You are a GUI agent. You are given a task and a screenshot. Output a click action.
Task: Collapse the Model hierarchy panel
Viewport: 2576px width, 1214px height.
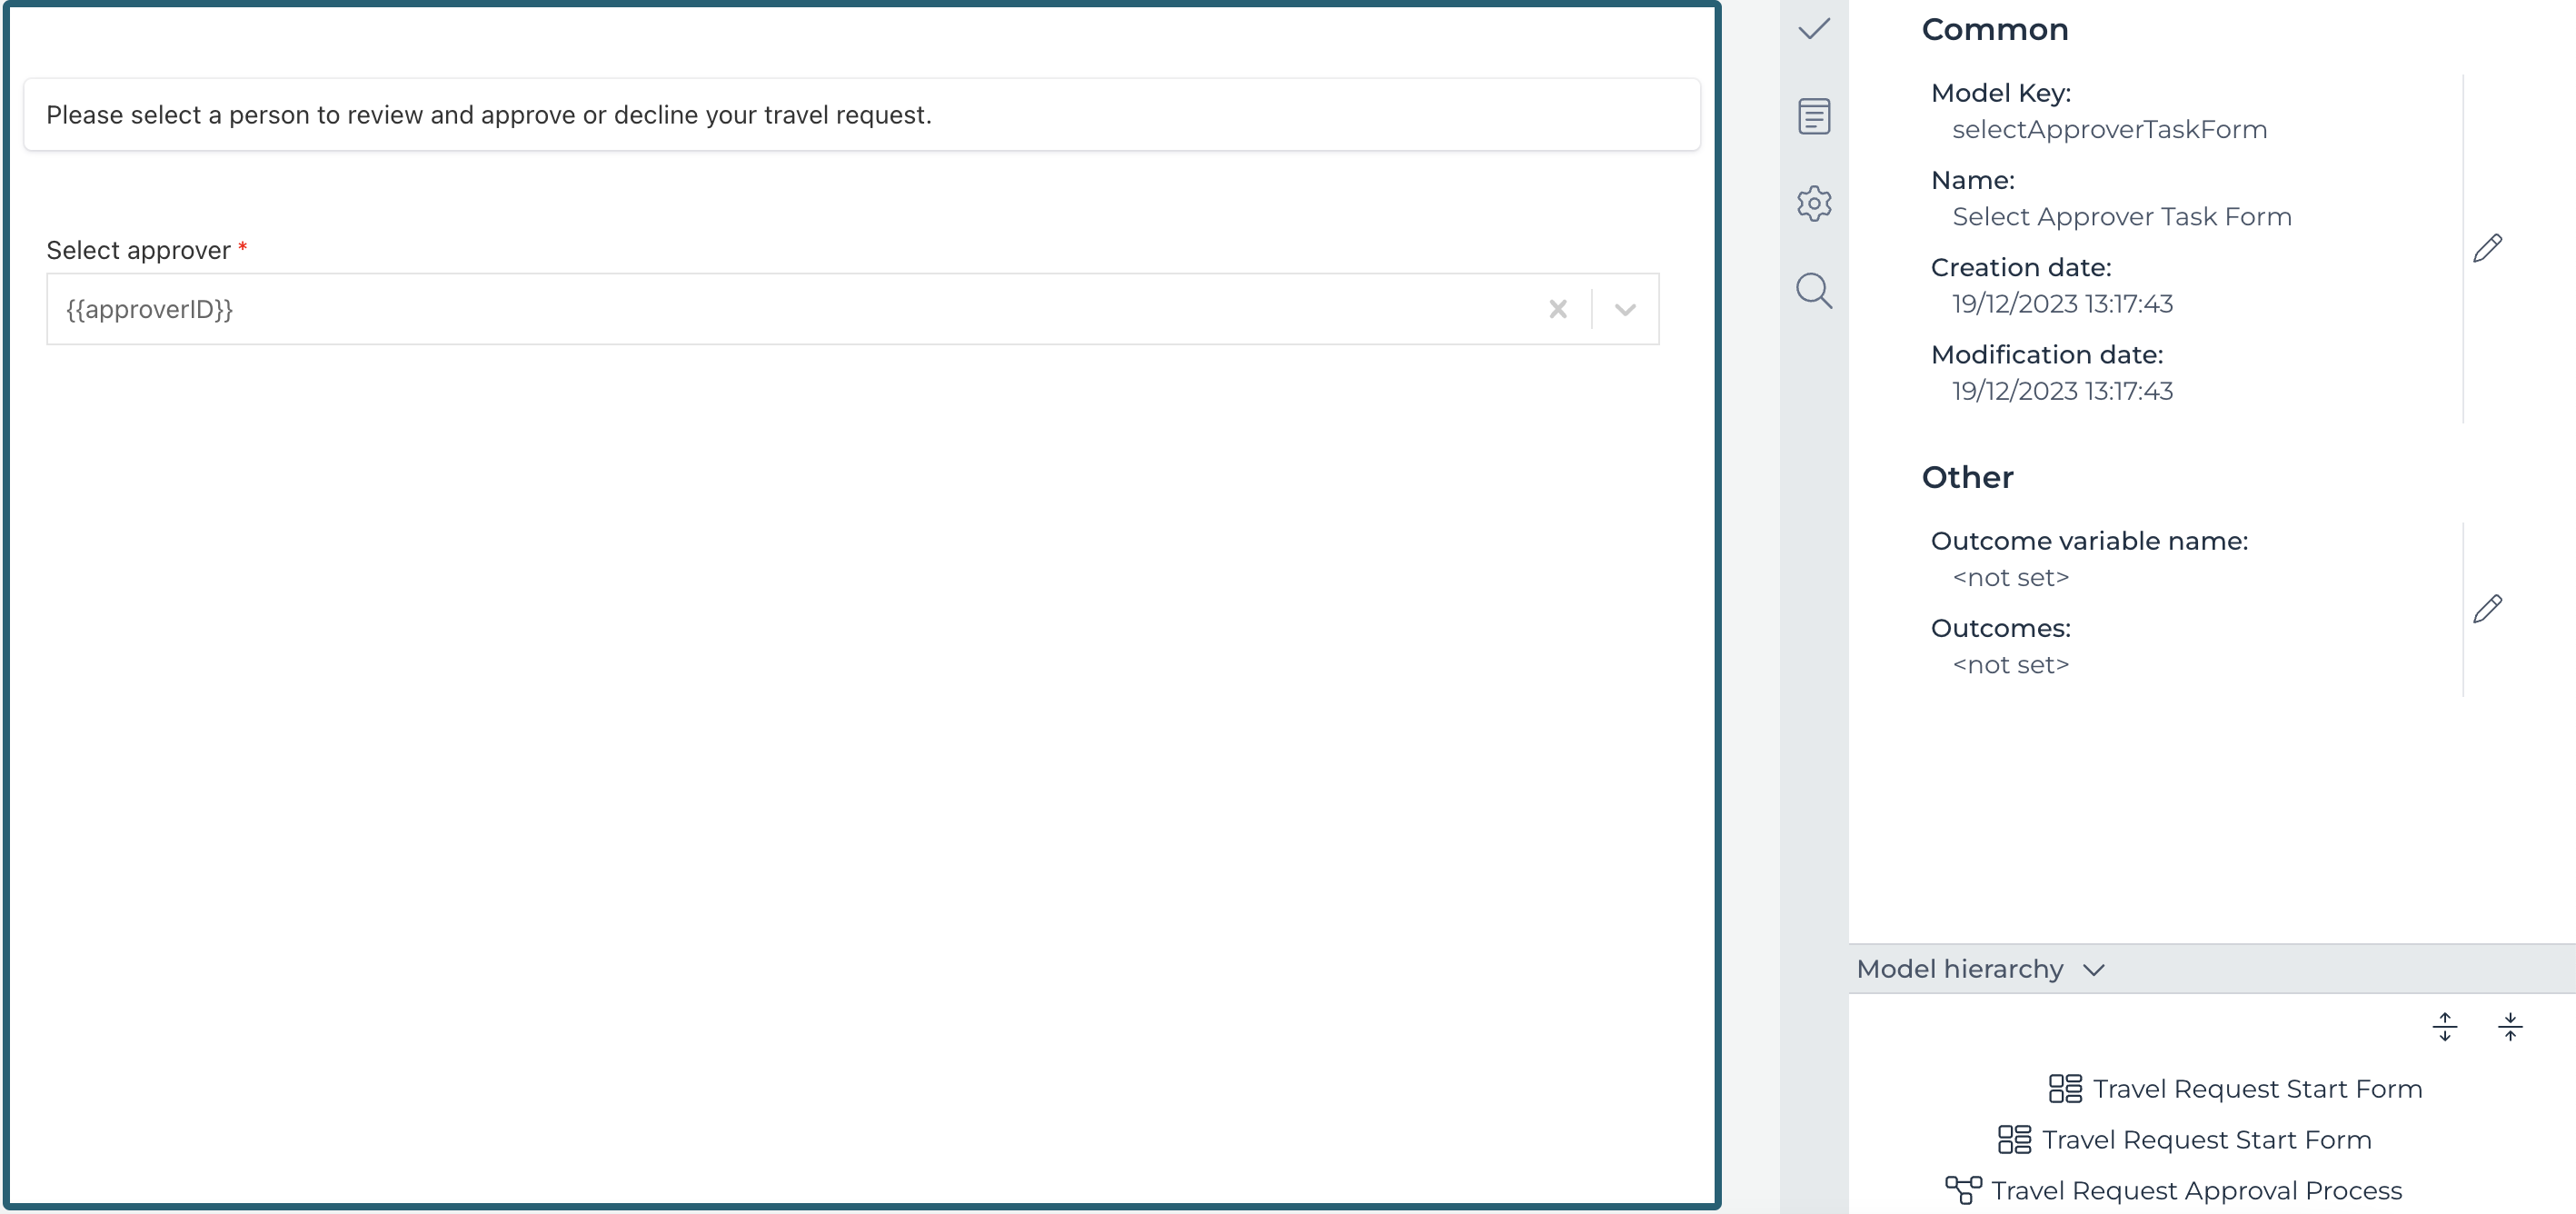pos(2094,969)
